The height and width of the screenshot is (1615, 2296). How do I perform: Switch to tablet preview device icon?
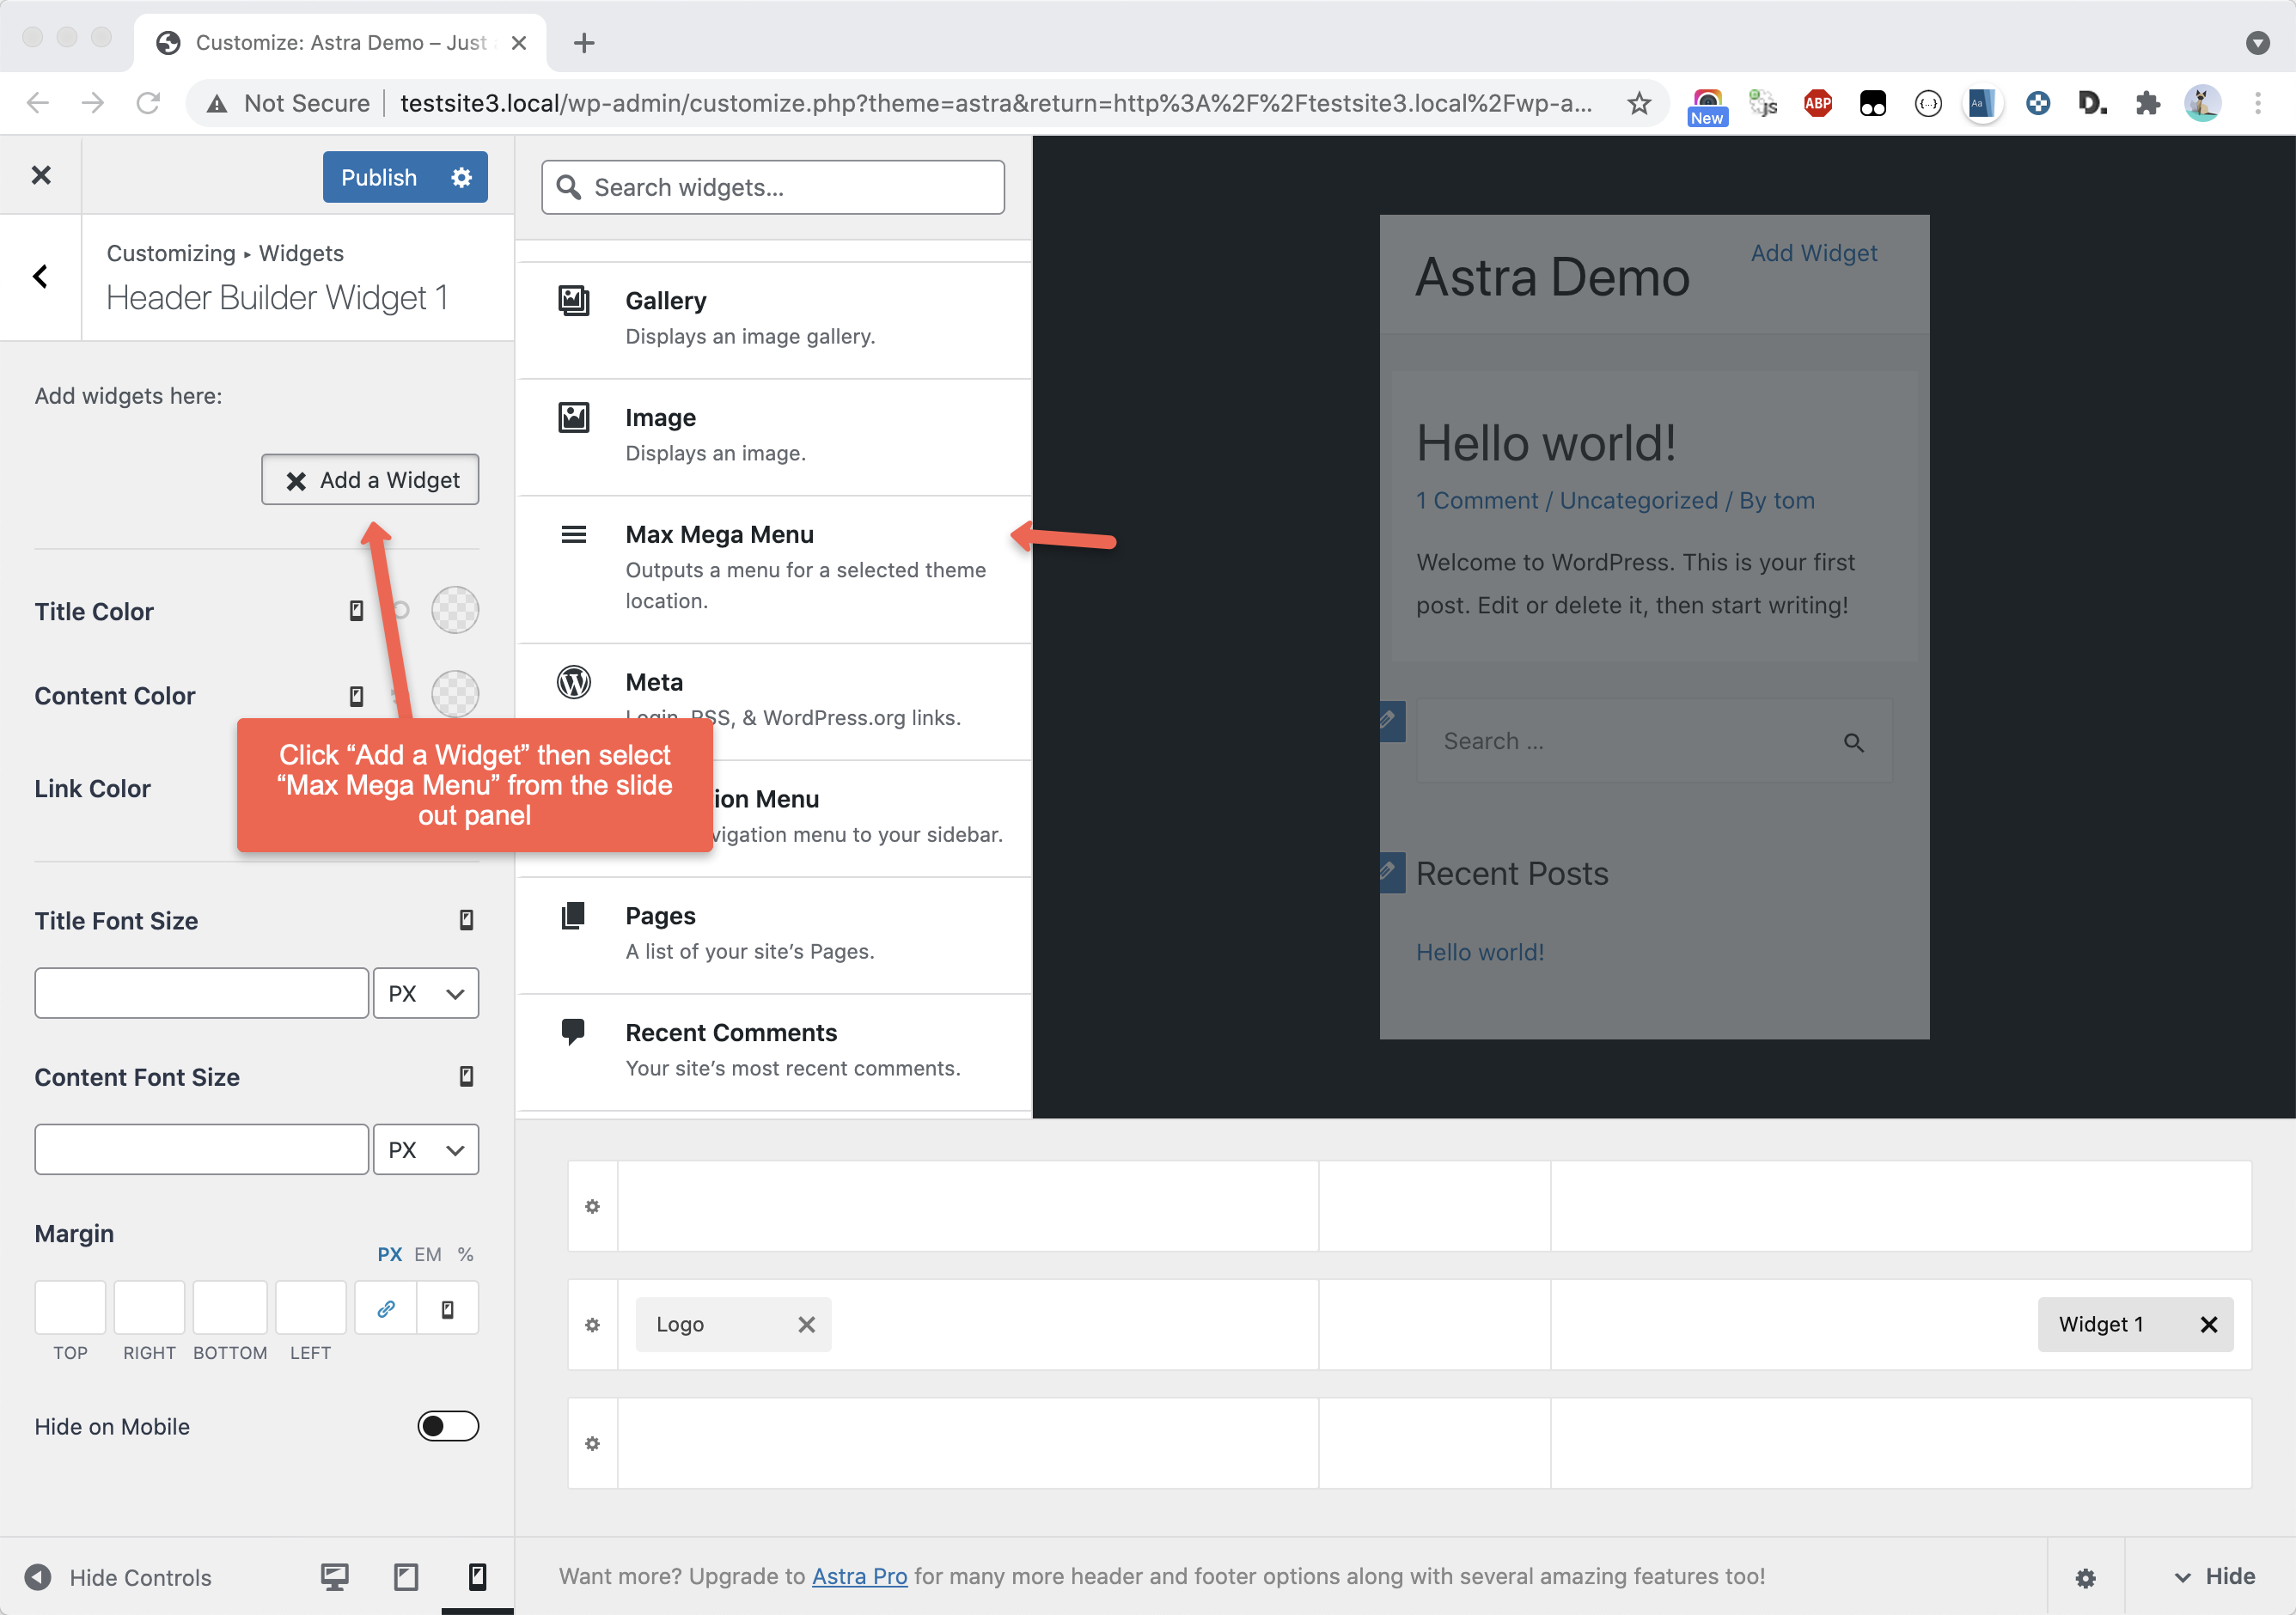click(406, 1577)
